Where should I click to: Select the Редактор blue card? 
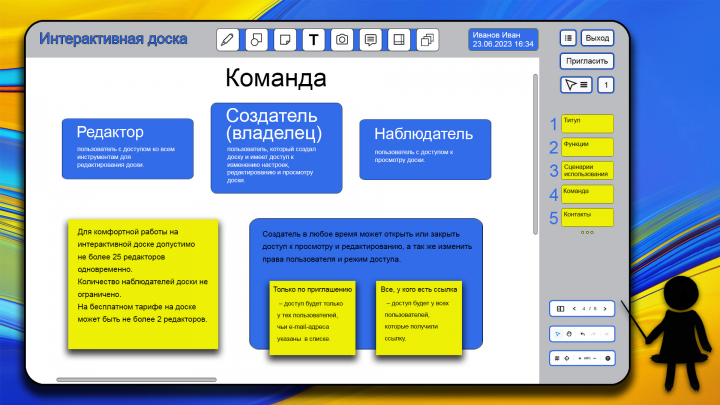click(x=128, y=149)
